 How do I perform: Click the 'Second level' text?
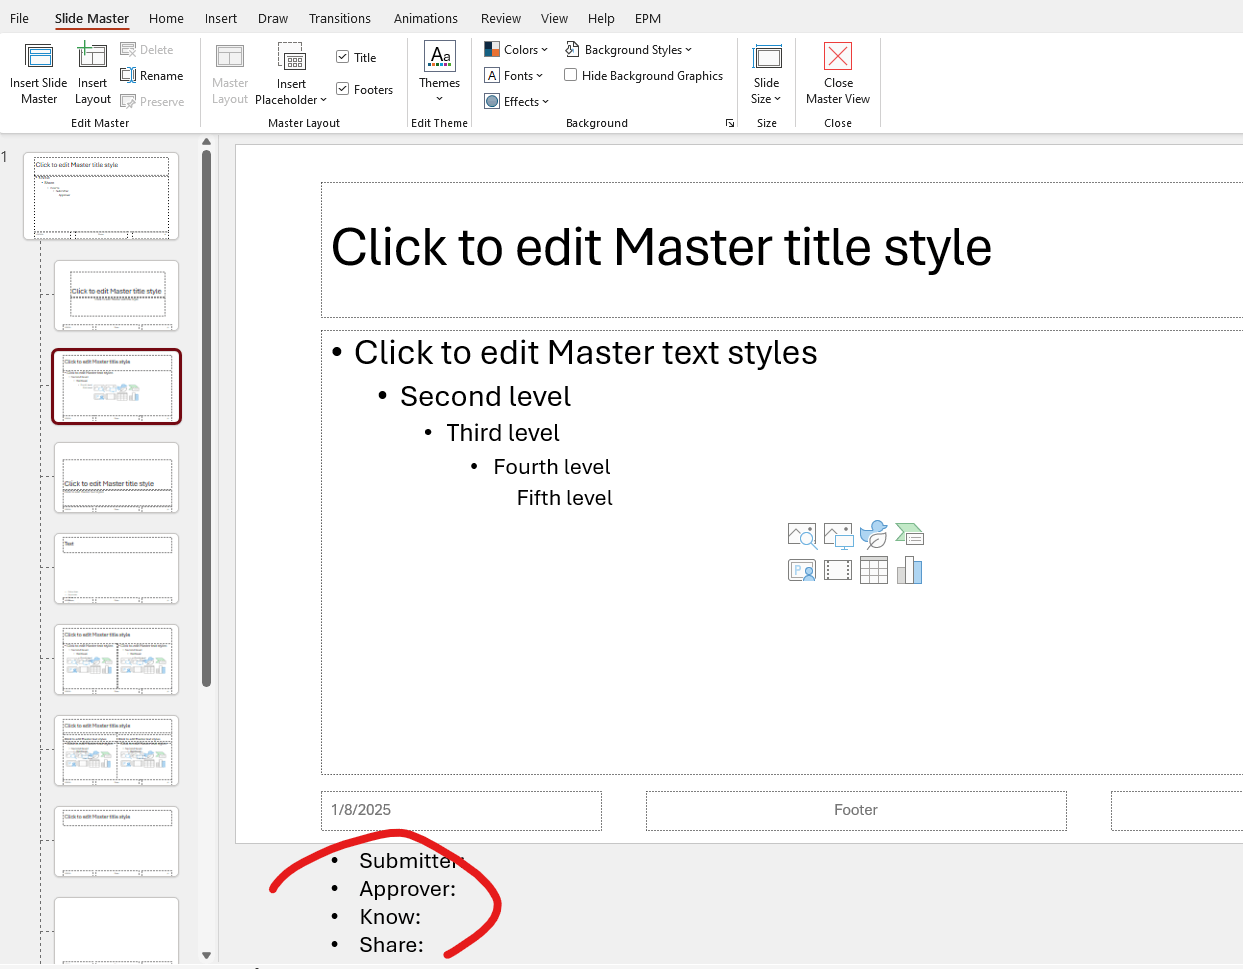point(485,396)
